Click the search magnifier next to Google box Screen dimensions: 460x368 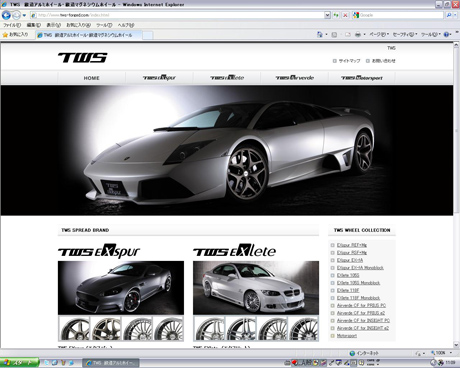point(449,15)
